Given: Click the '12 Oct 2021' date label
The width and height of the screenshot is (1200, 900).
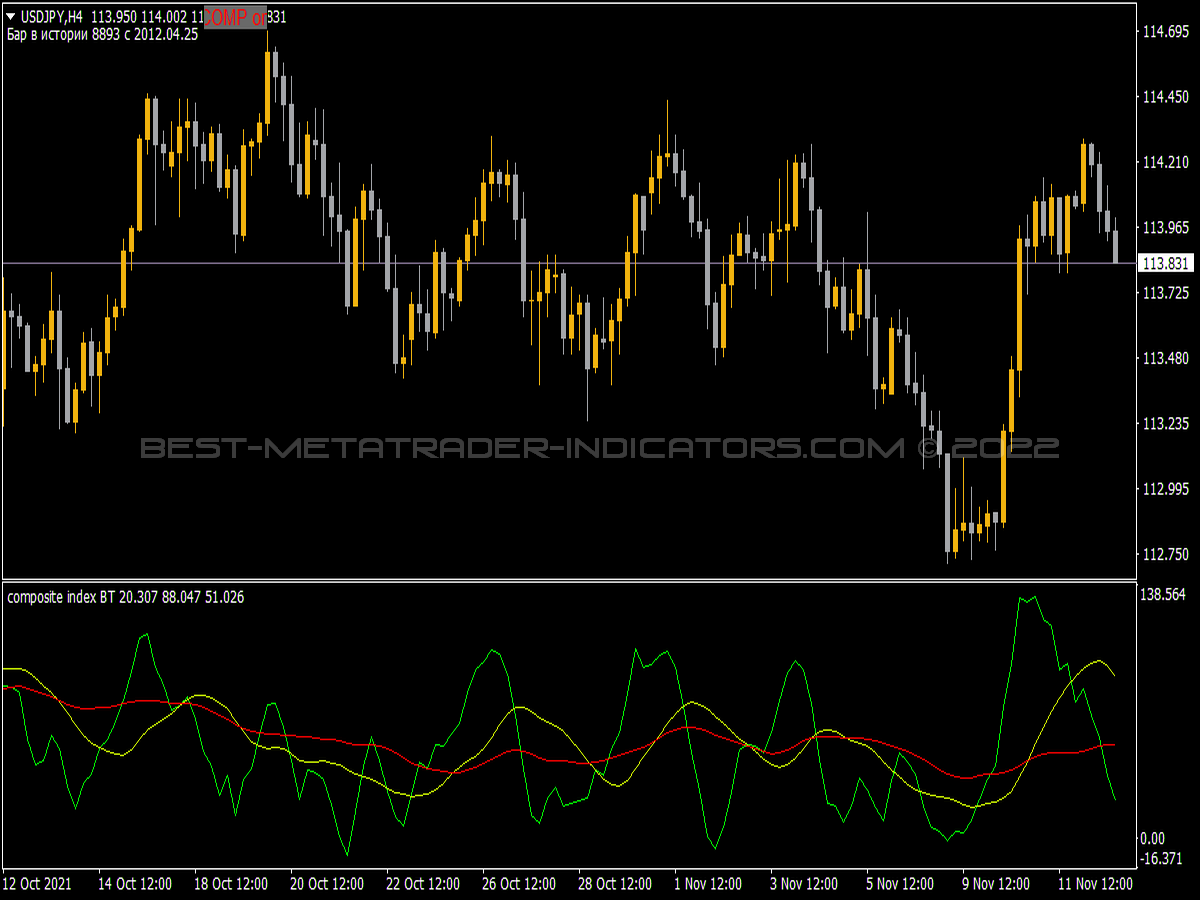Looking at the screenshot, I should [x=37, y=884].
